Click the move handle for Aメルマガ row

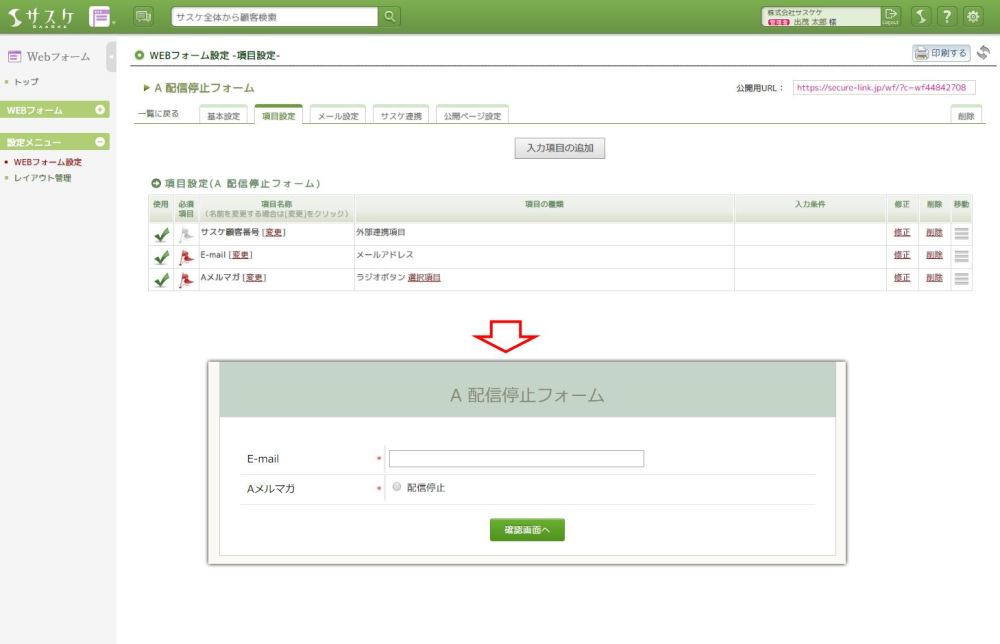pyautogui.click(x=961, y=279)
